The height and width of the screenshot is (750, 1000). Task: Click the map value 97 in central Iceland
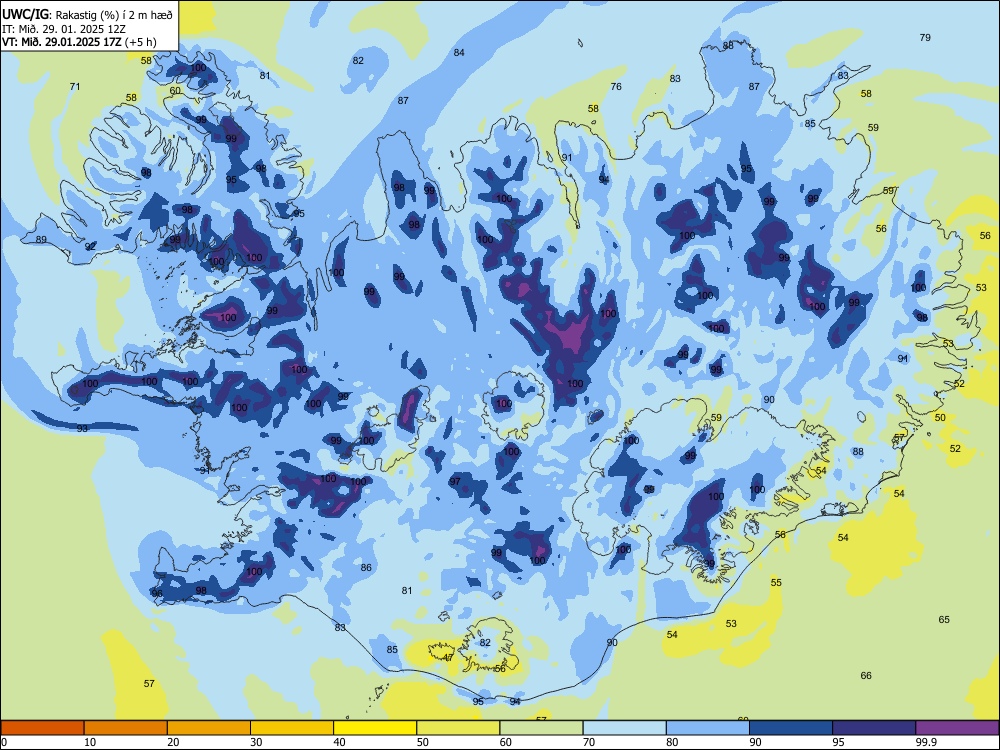click(455, 482)
